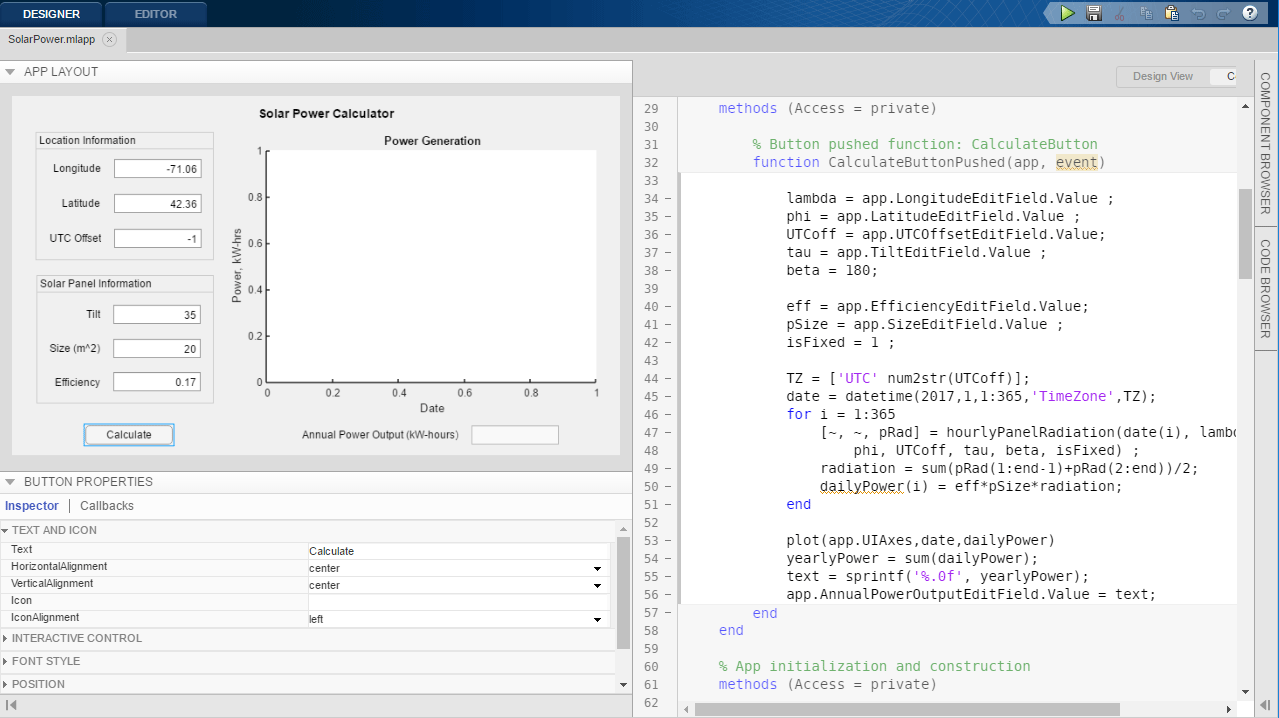Click the Cut scissors icon

pos(1120,13)
